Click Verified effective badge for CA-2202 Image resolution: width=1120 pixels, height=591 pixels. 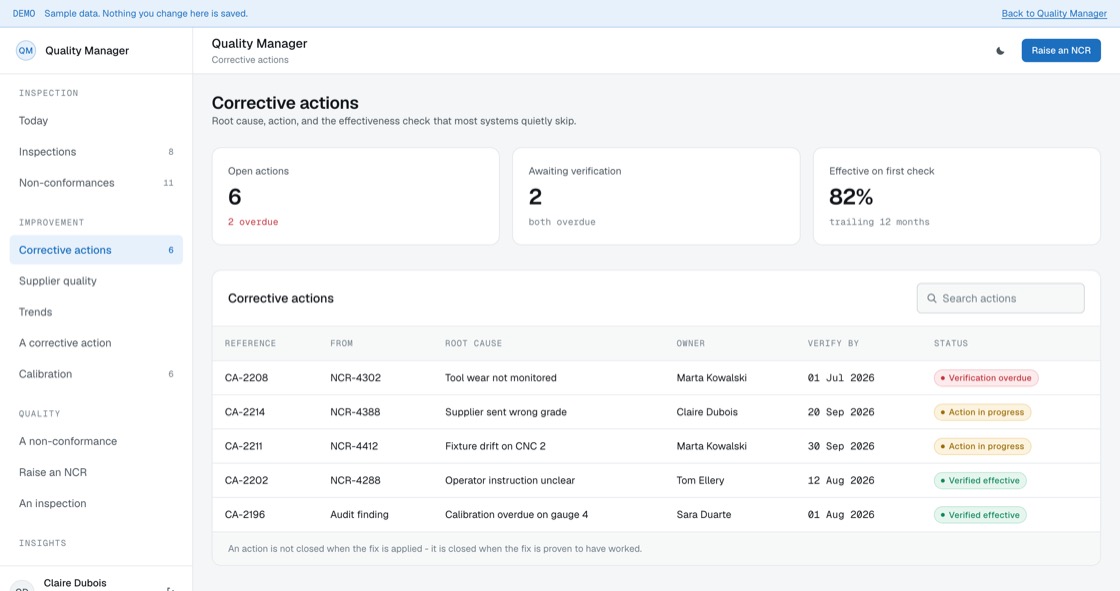[x=980, y=481]
